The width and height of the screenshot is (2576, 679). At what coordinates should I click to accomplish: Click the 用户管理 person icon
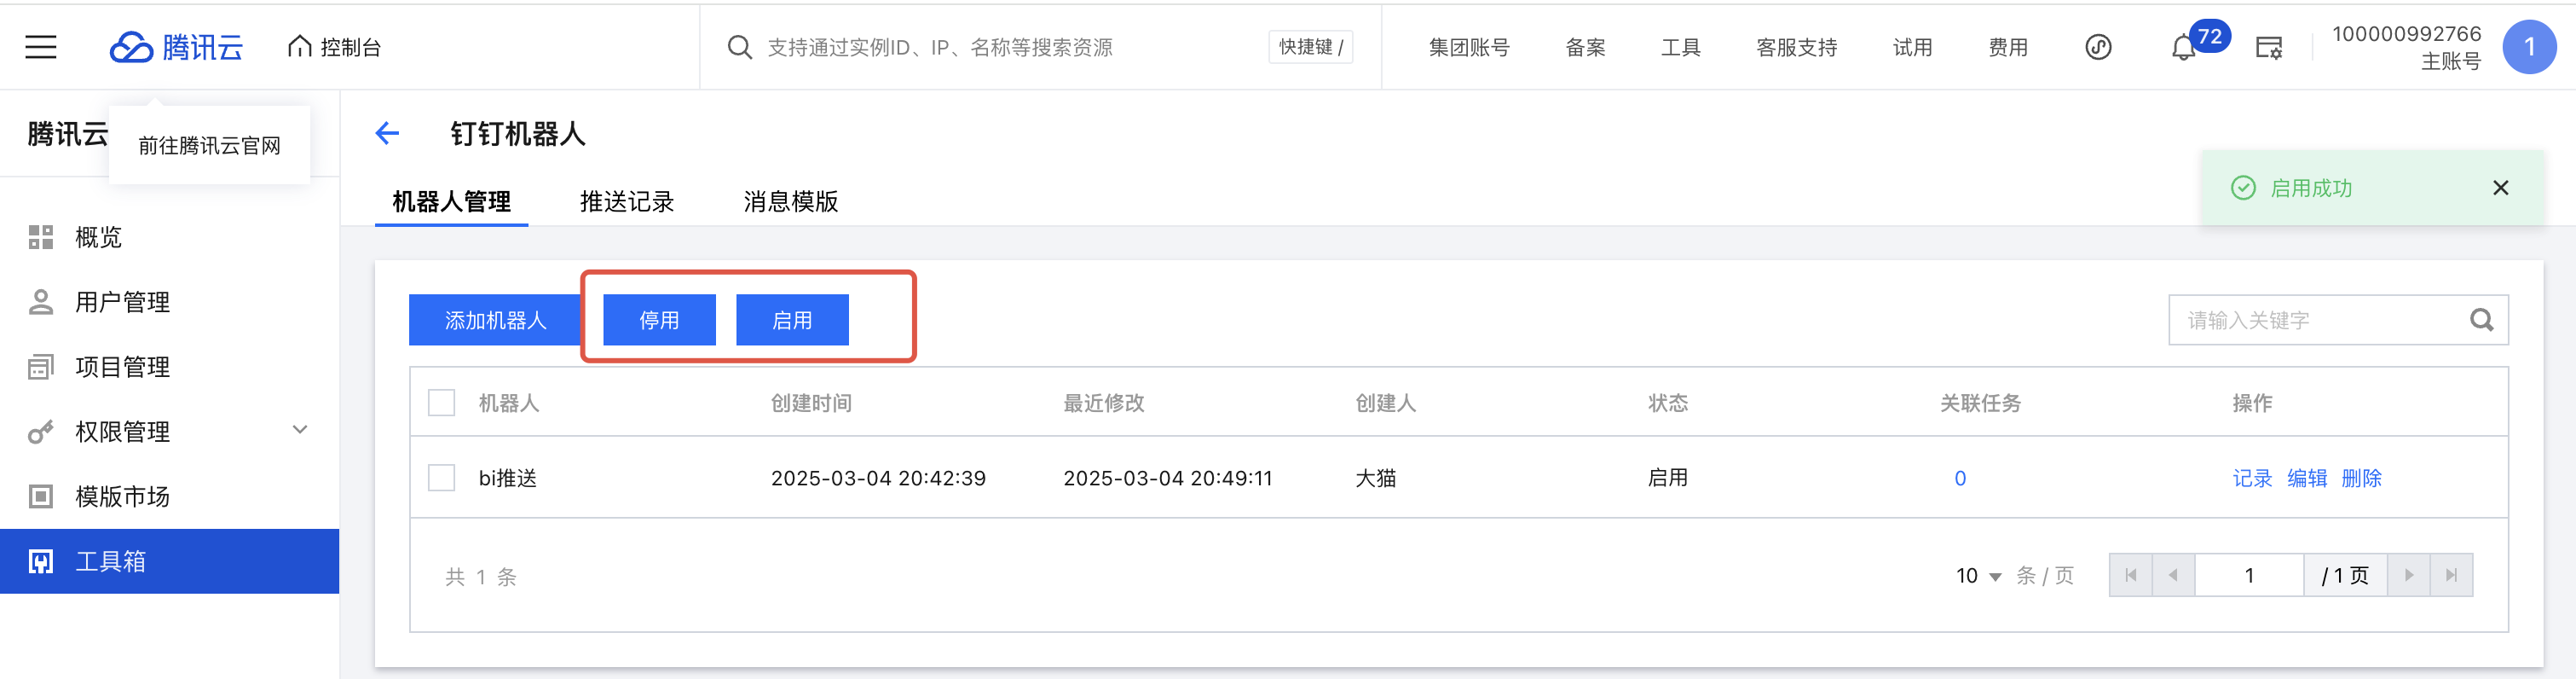(41, 302)
